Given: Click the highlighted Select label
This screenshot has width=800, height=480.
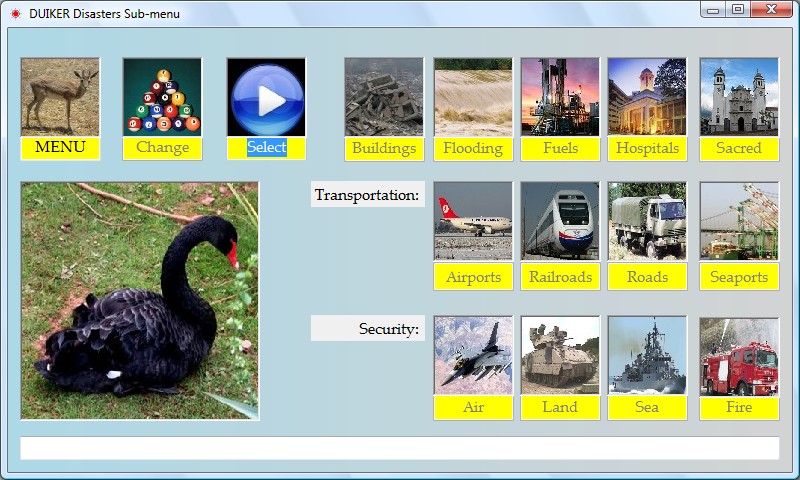Looking at the screenshot, I should pos(266,148).
